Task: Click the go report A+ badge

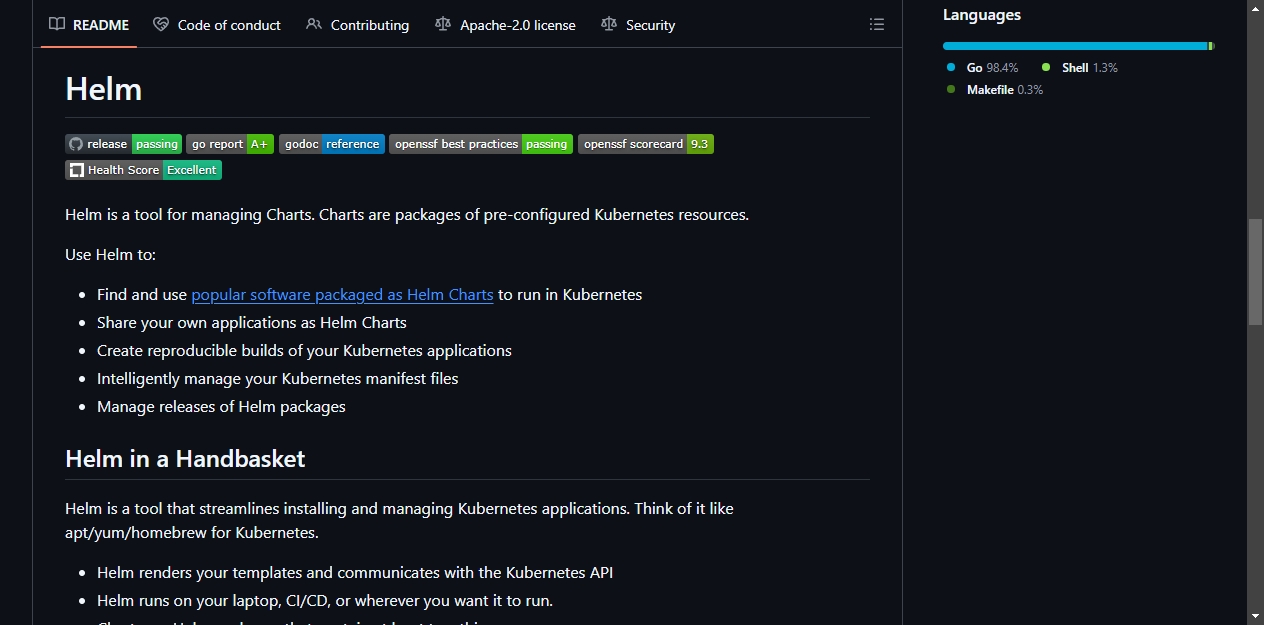Action: pos(230,144)
